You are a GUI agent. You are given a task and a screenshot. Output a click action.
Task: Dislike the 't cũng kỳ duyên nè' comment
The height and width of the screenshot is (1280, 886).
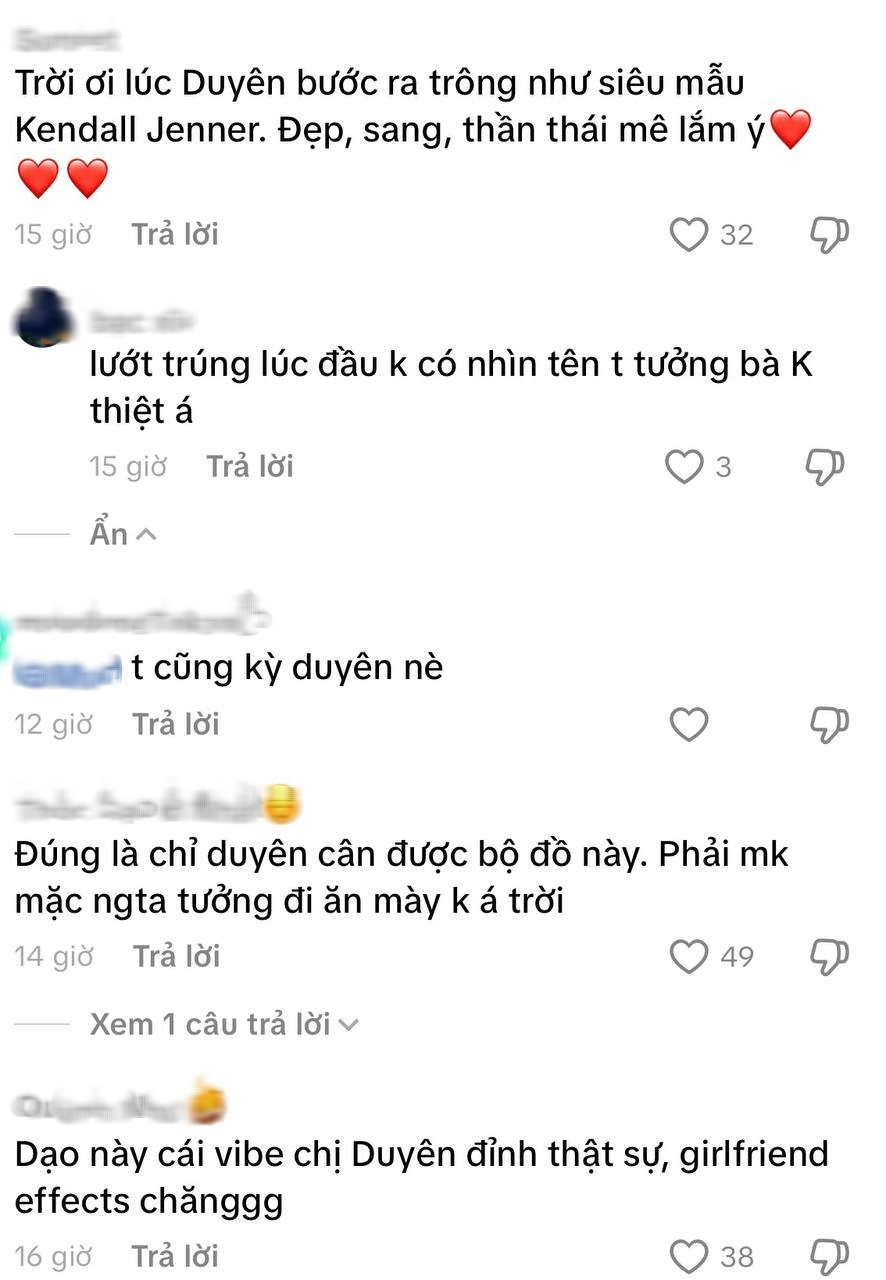point(828,725)
